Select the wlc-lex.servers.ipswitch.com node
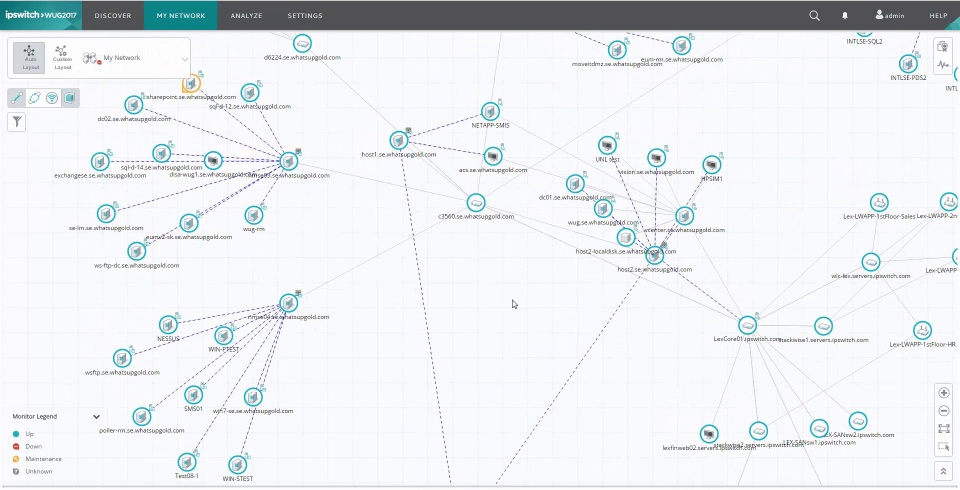Screen dimensions: 960x490 871,262
